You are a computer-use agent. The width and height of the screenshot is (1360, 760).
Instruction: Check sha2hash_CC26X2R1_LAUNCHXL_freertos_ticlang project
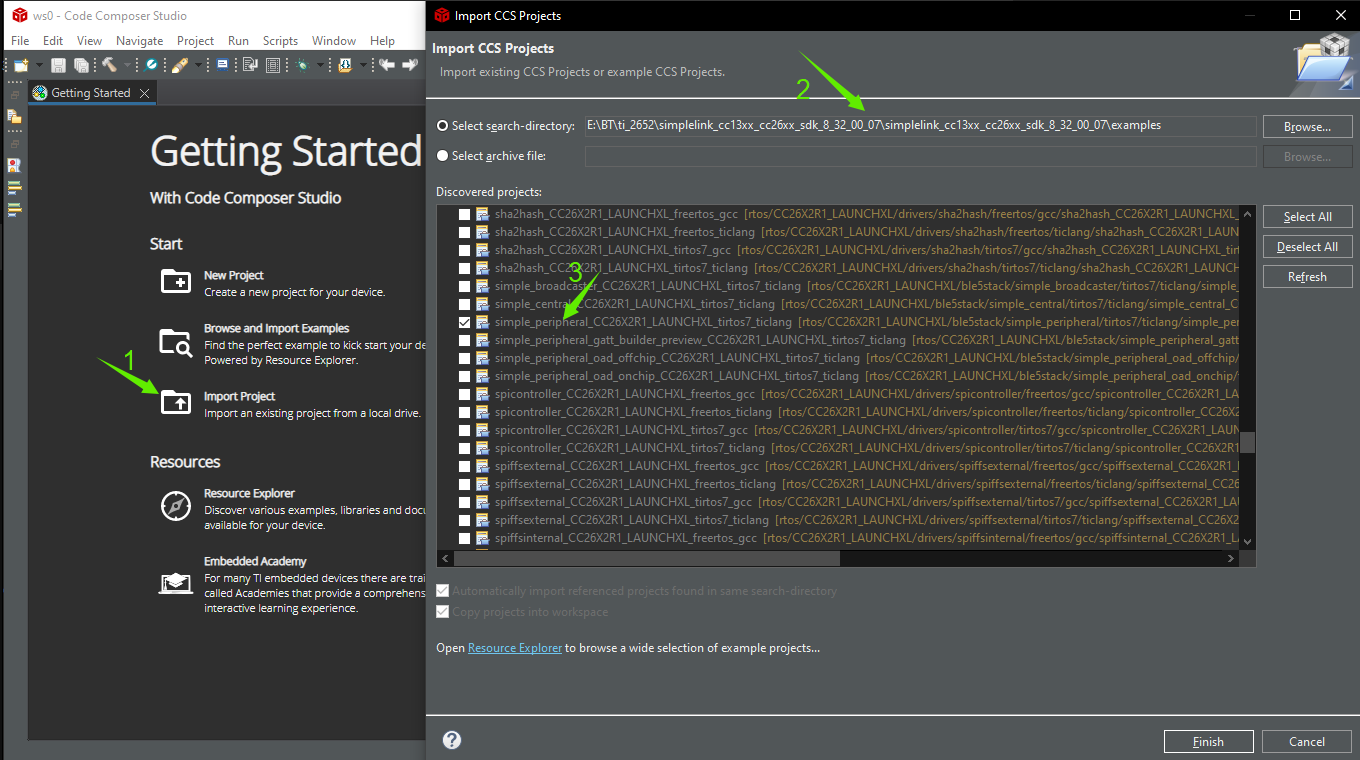point(464,233)
